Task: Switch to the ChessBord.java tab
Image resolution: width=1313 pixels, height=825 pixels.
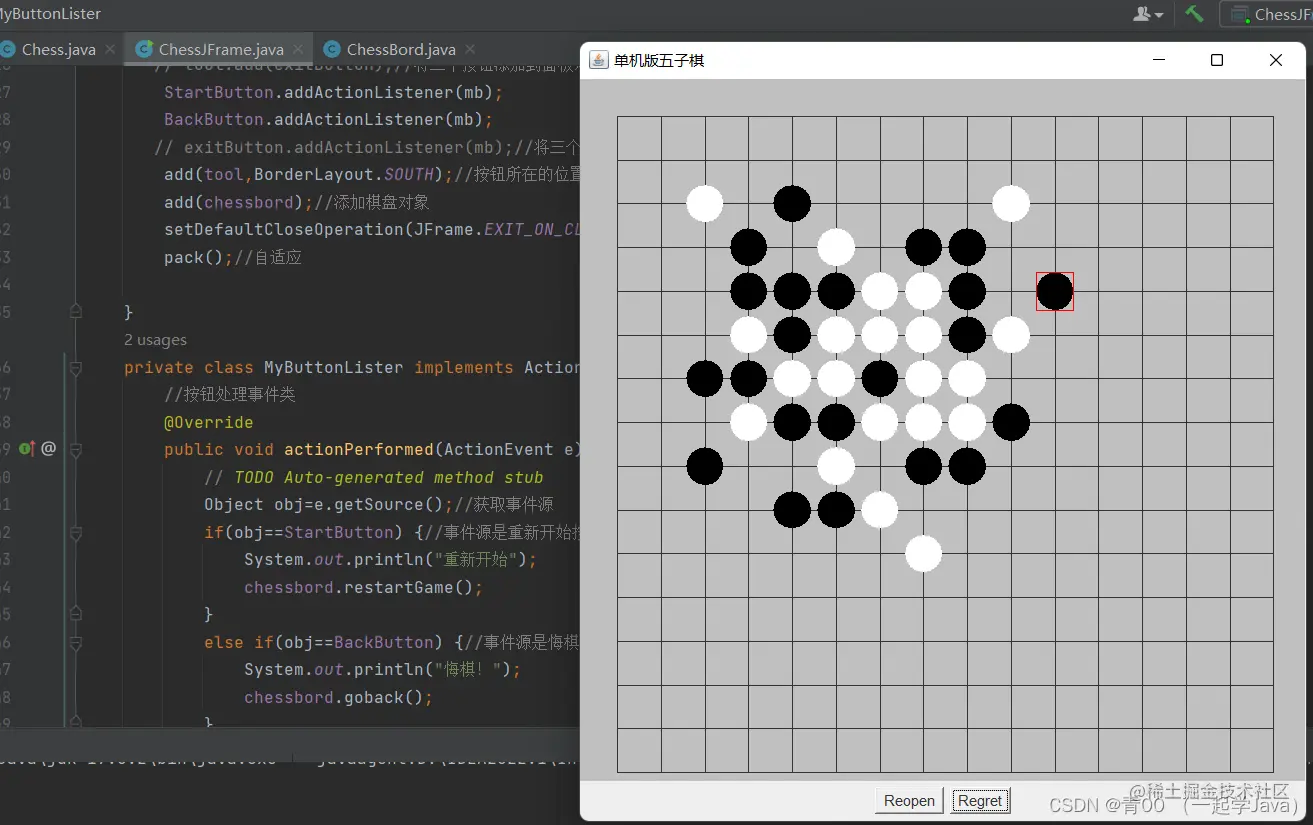Action: [400, 48]
